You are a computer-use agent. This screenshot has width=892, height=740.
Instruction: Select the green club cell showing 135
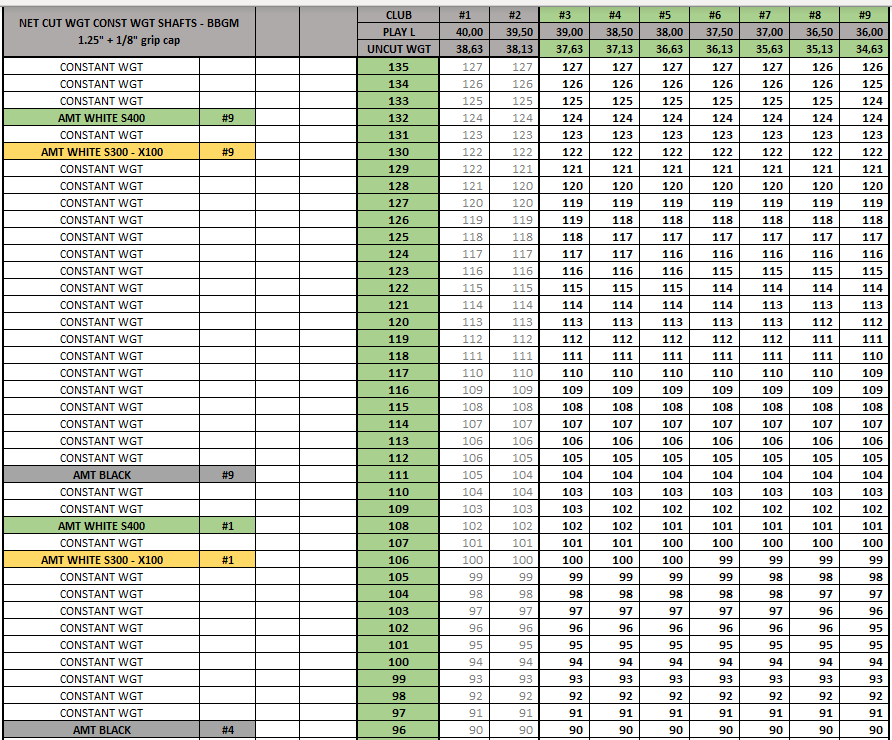tap(397, 67)
